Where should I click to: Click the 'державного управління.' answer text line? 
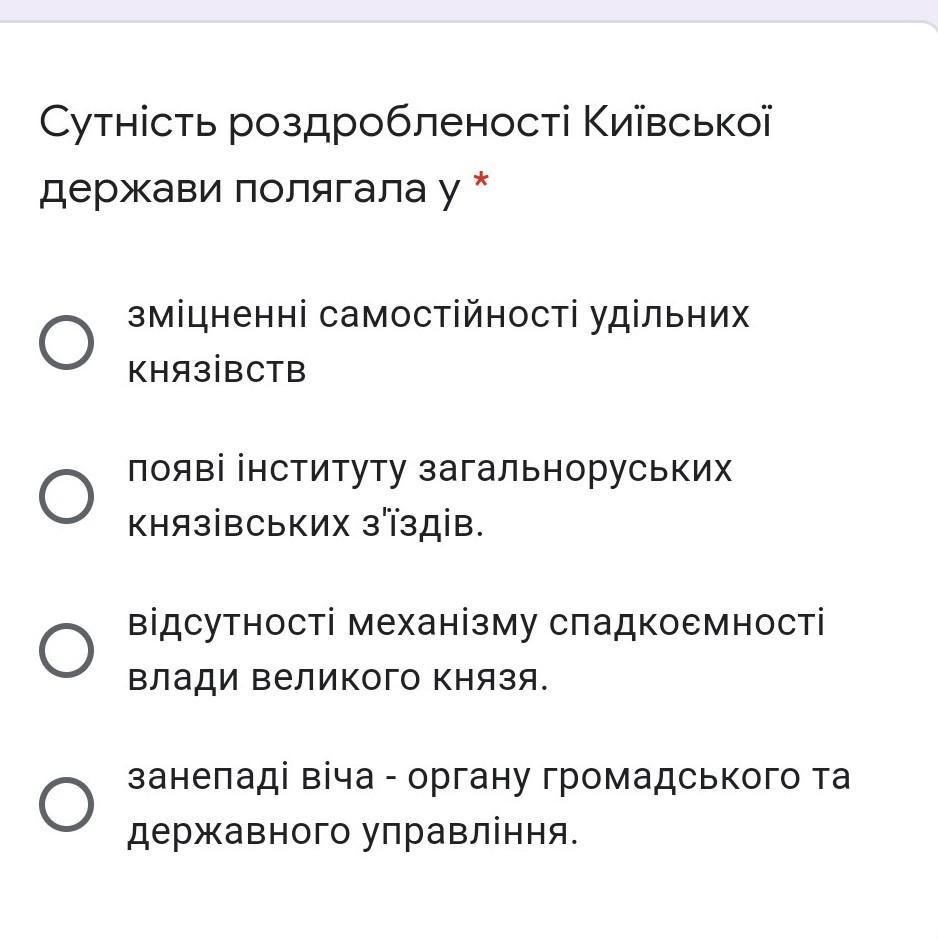click(x=352, y=832)
